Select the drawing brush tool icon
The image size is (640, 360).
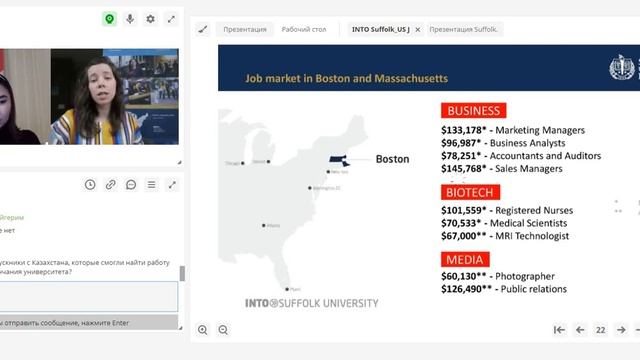(203, 29)
